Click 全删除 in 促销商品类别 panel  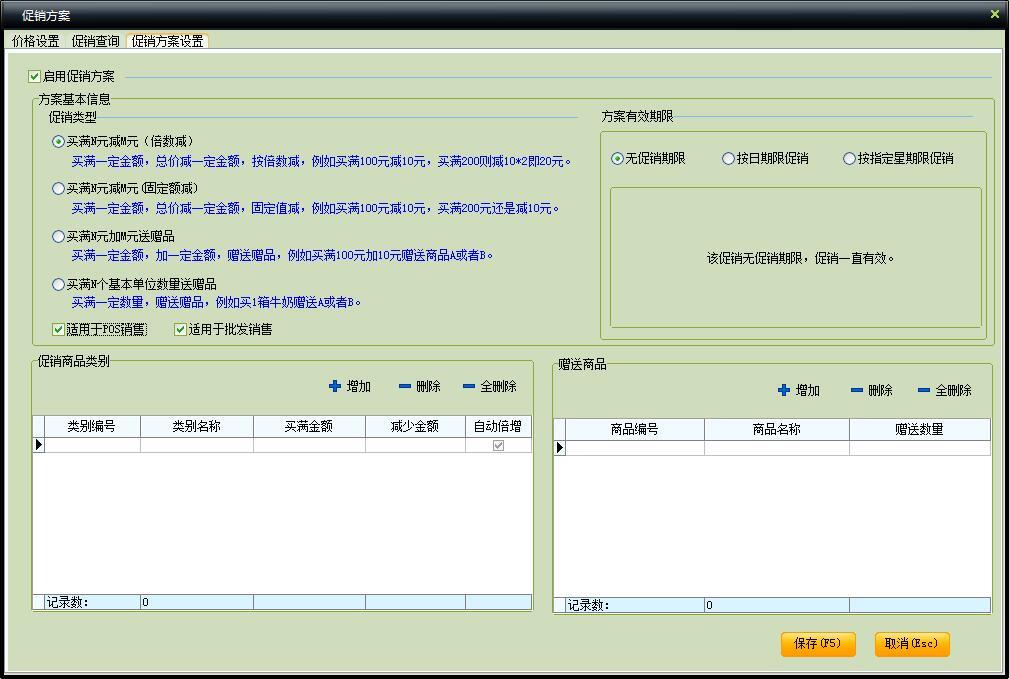[490, 386]
